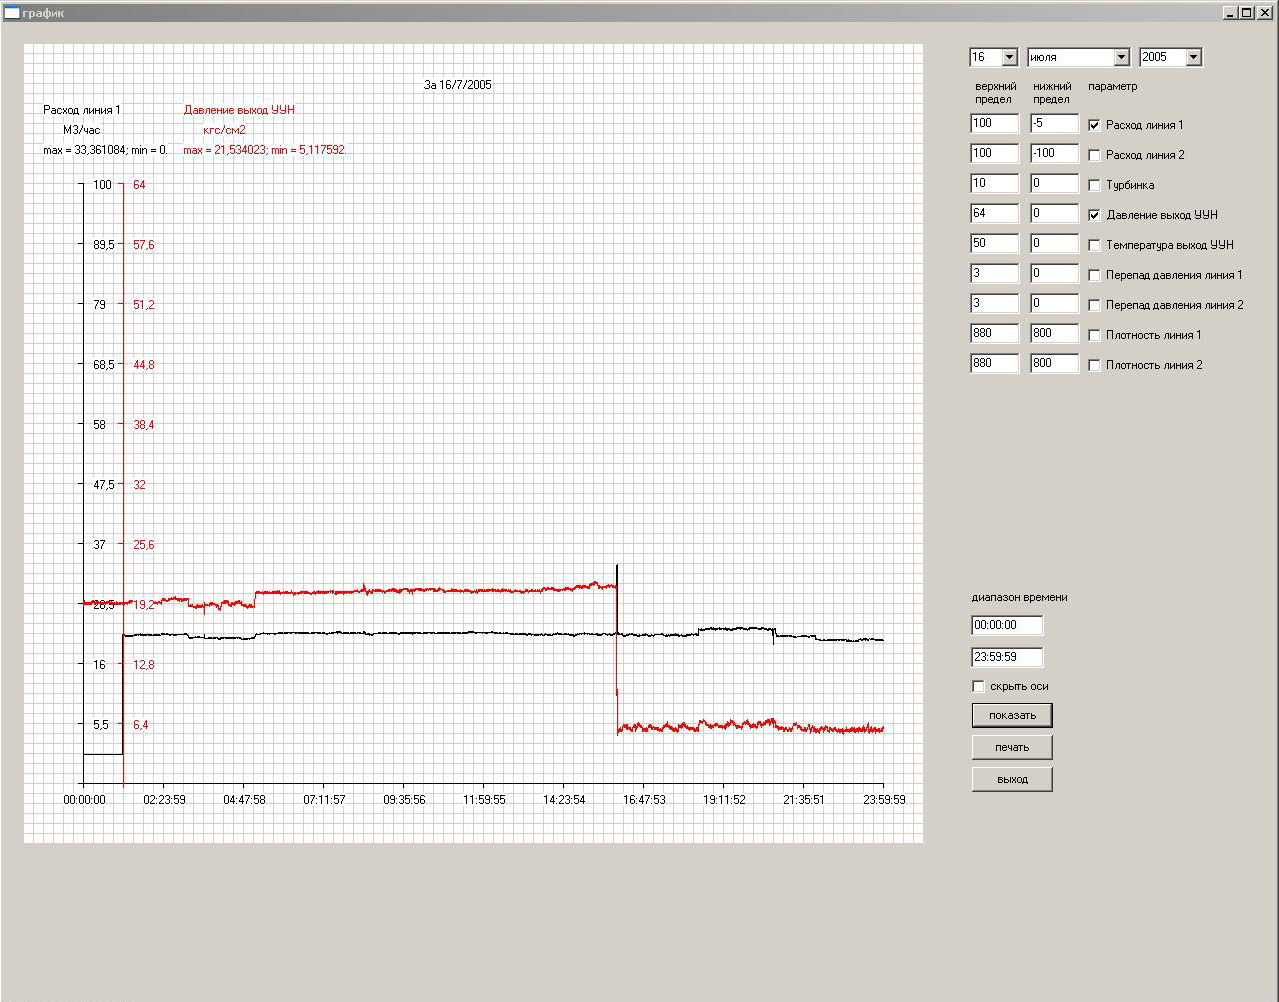Enable Плотность линия 1 checkbox

point(1094,335)
